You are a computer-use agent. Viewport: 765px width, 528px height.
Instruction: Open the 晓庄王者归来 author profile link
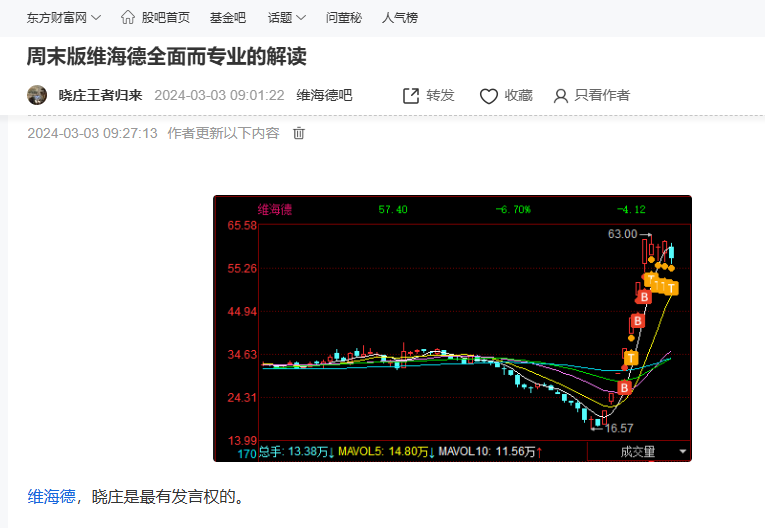pyautogui.click(x=101, y=95)
